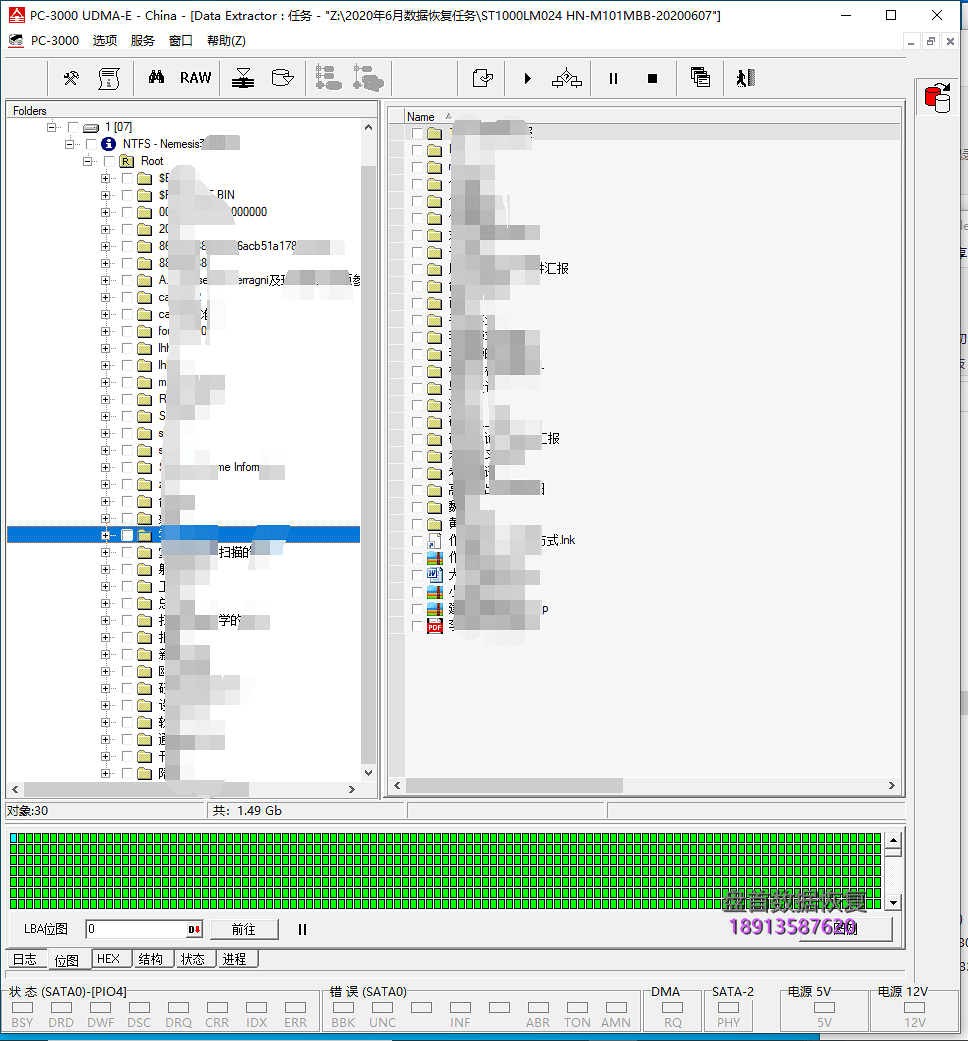968x1041 pixels.
Task: Click inside the LBA位图 input field
Action: pyautogui.click(x=137, y=929)
